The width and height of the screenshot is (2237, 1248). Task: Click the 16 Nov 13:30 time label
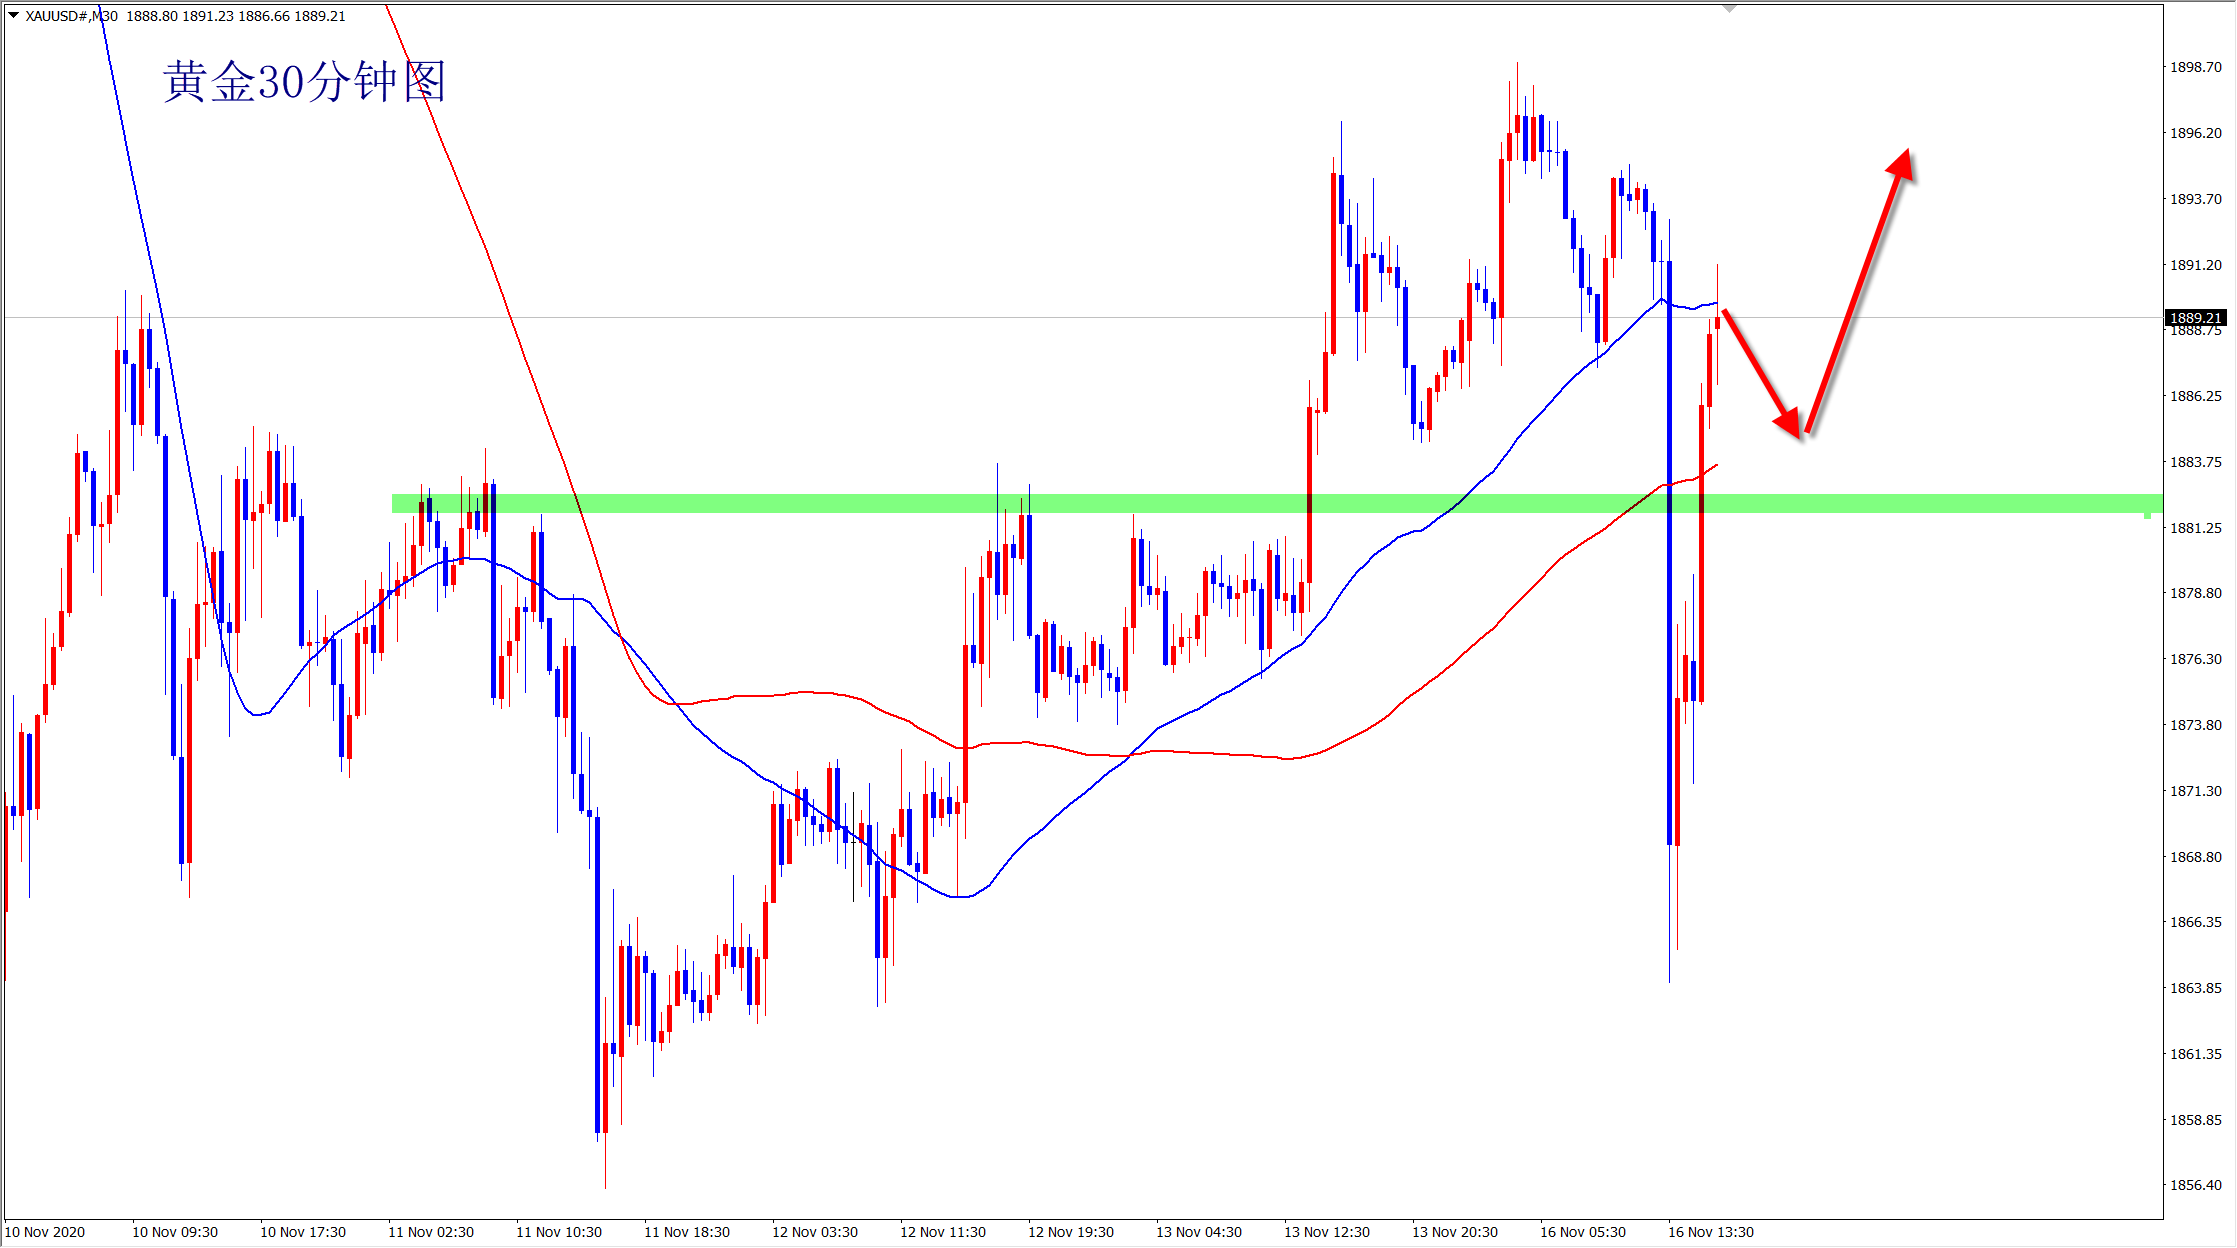click(1710, 1232)
